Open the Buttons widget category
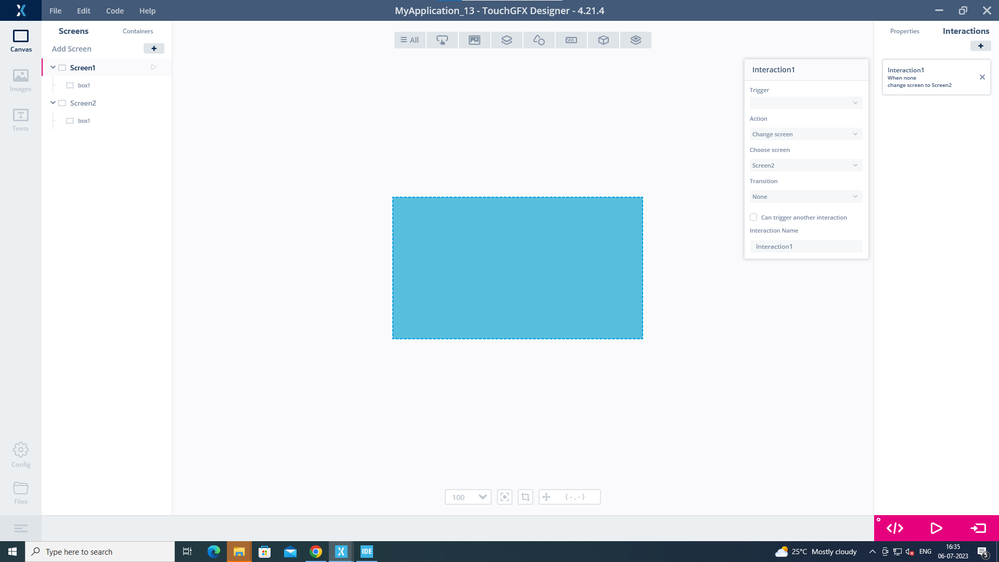Image resolution: width=999 pixels, height=562 pixels. (442, 40)
